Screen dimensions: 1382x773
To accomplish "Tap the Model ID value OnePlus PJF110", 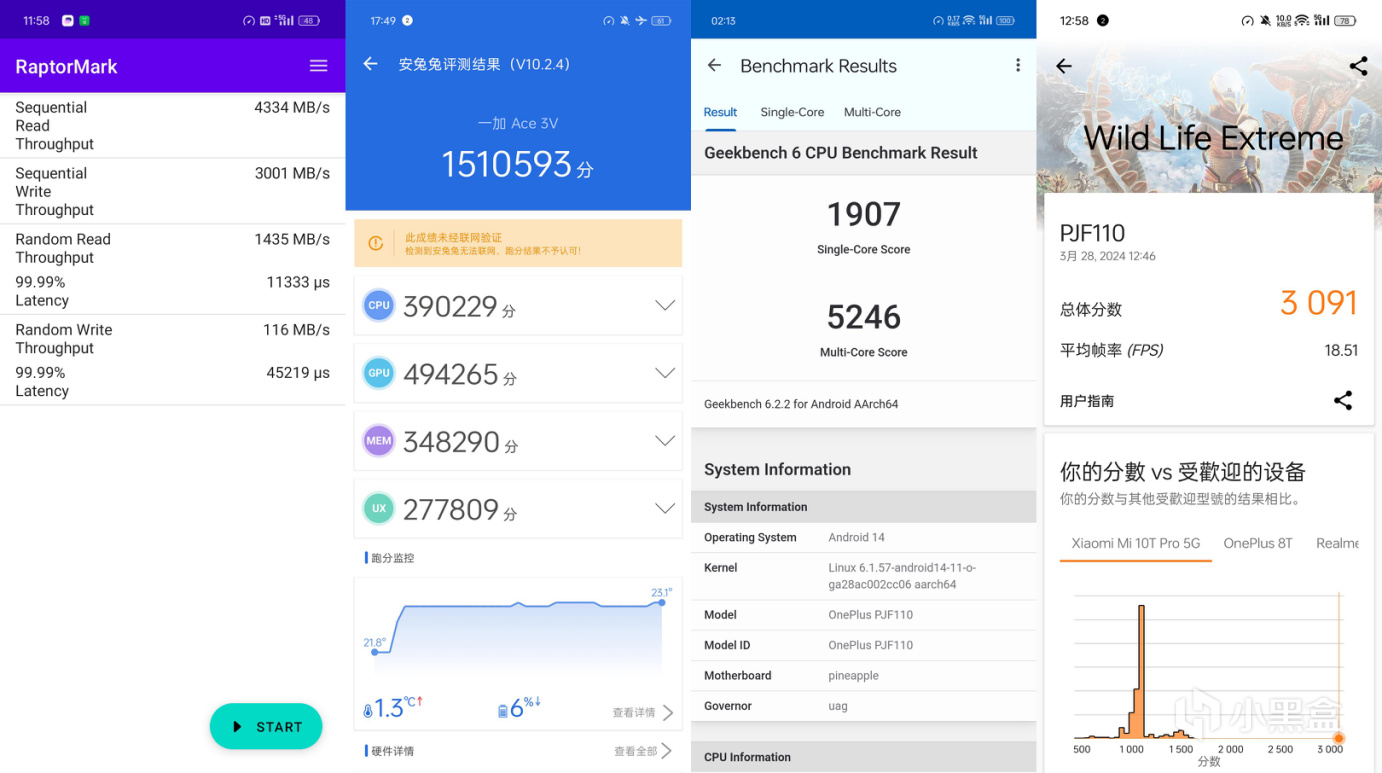I will pyautogui.click(x=870, y=645).
